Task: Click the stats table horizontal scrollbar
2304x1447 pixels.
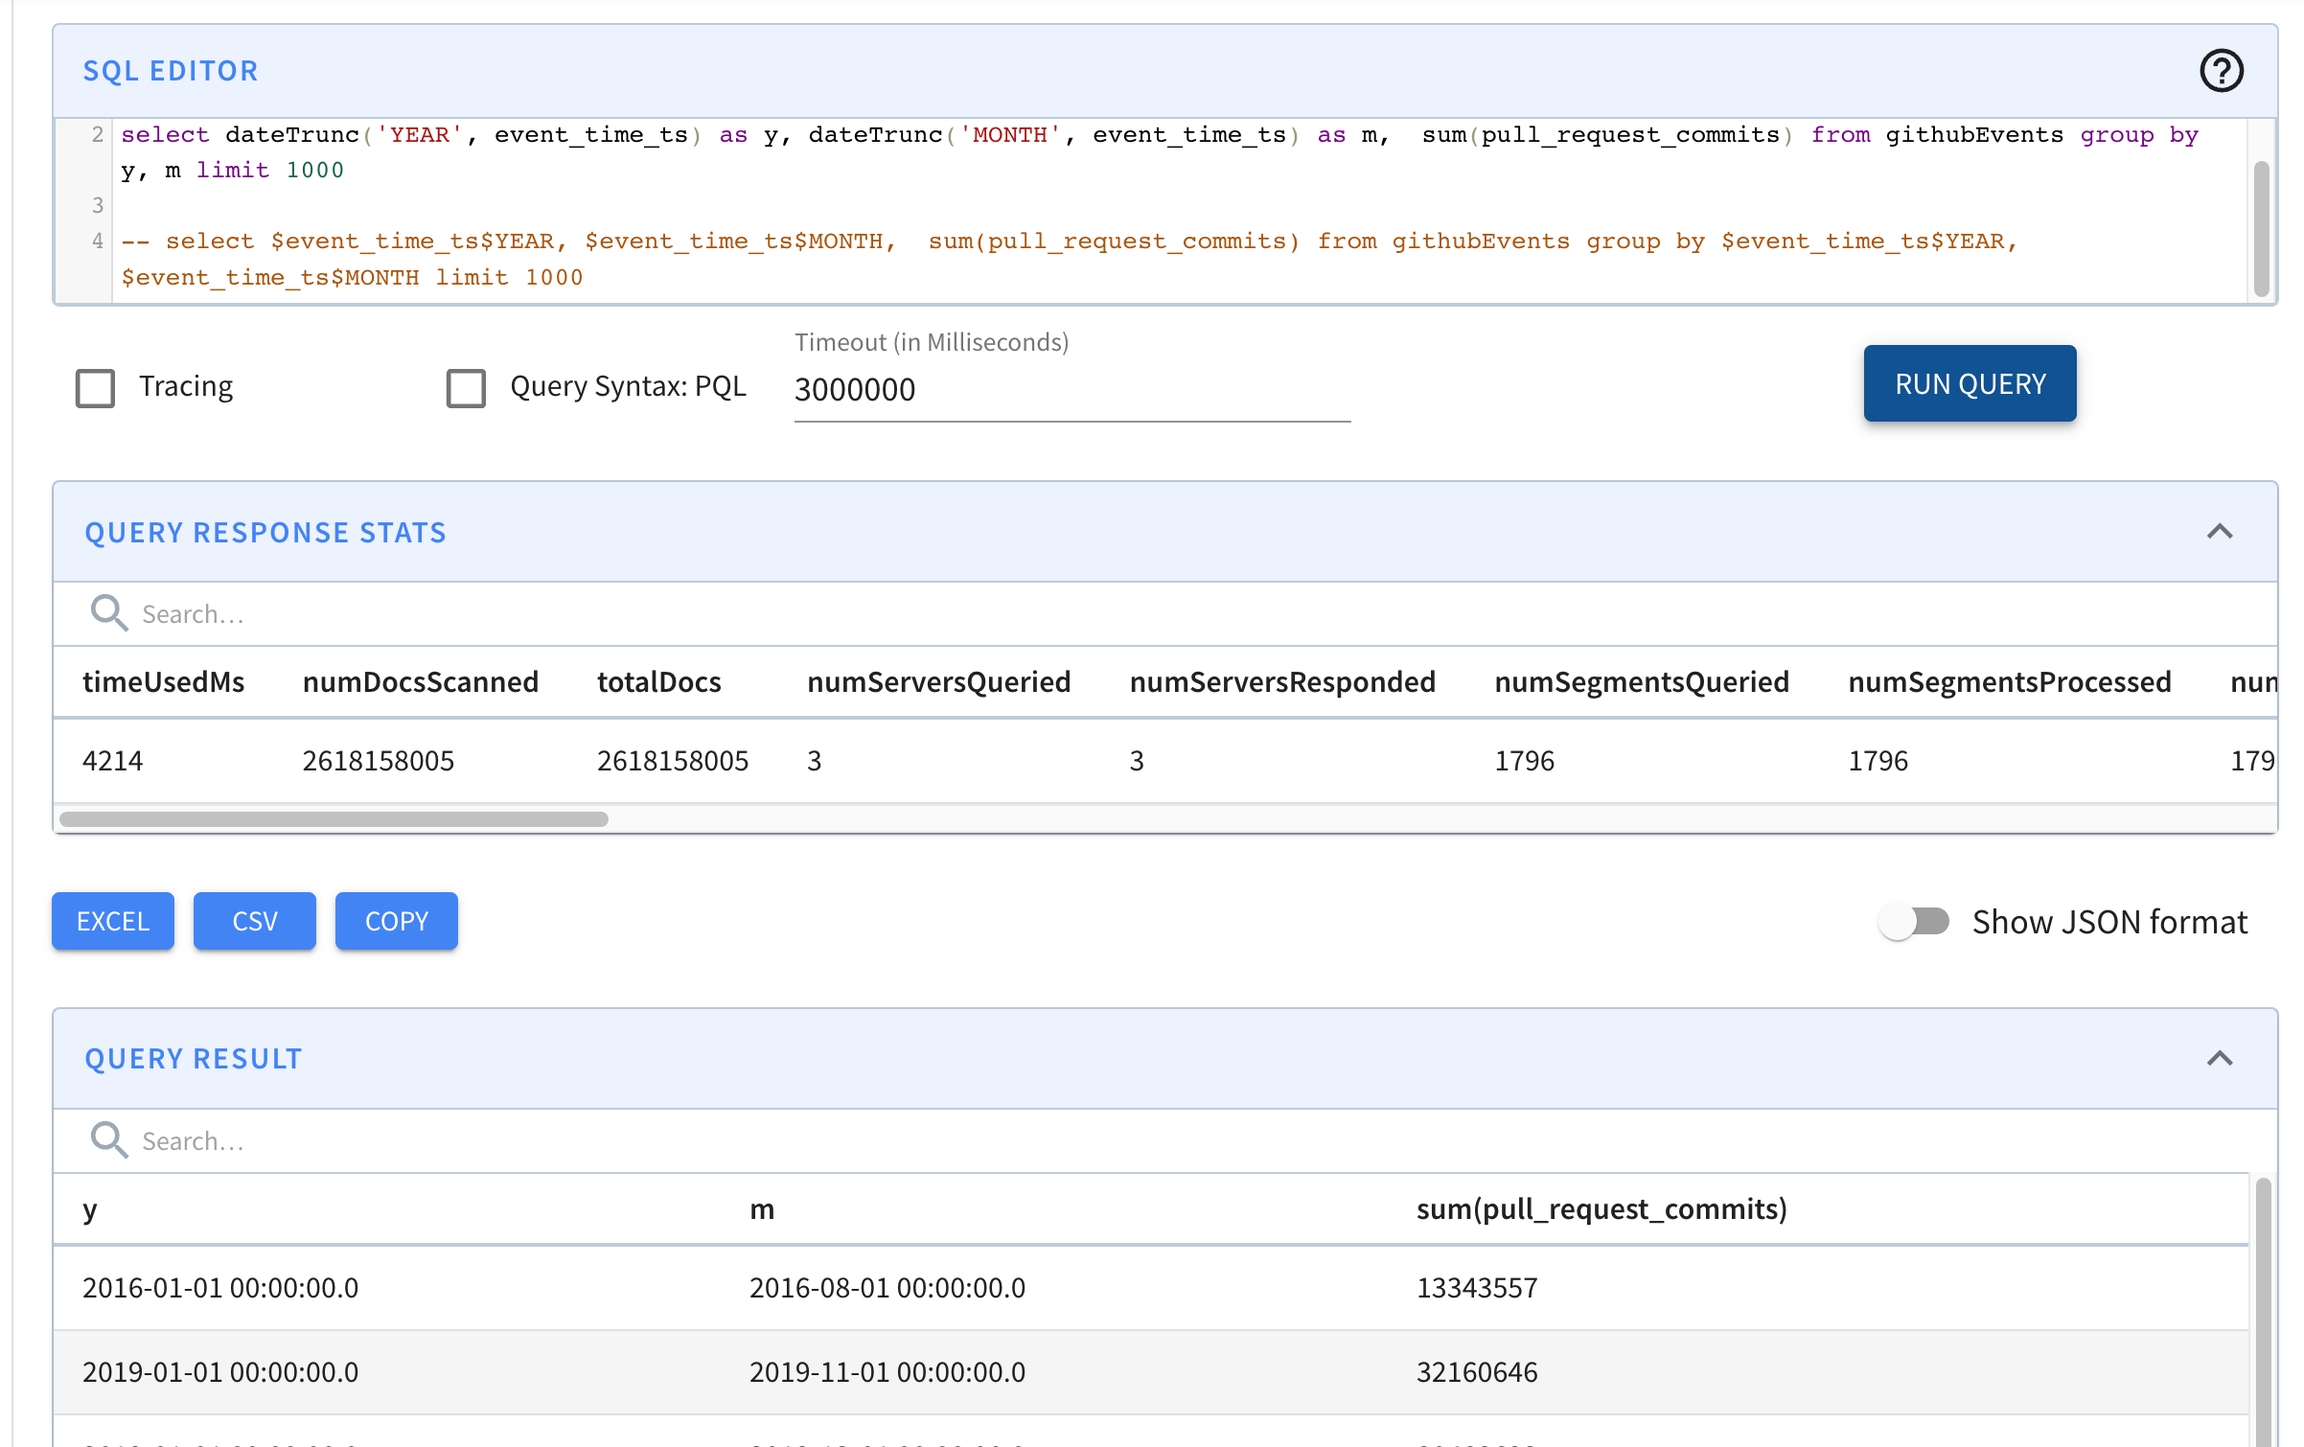Action: (x=333, y=819)
